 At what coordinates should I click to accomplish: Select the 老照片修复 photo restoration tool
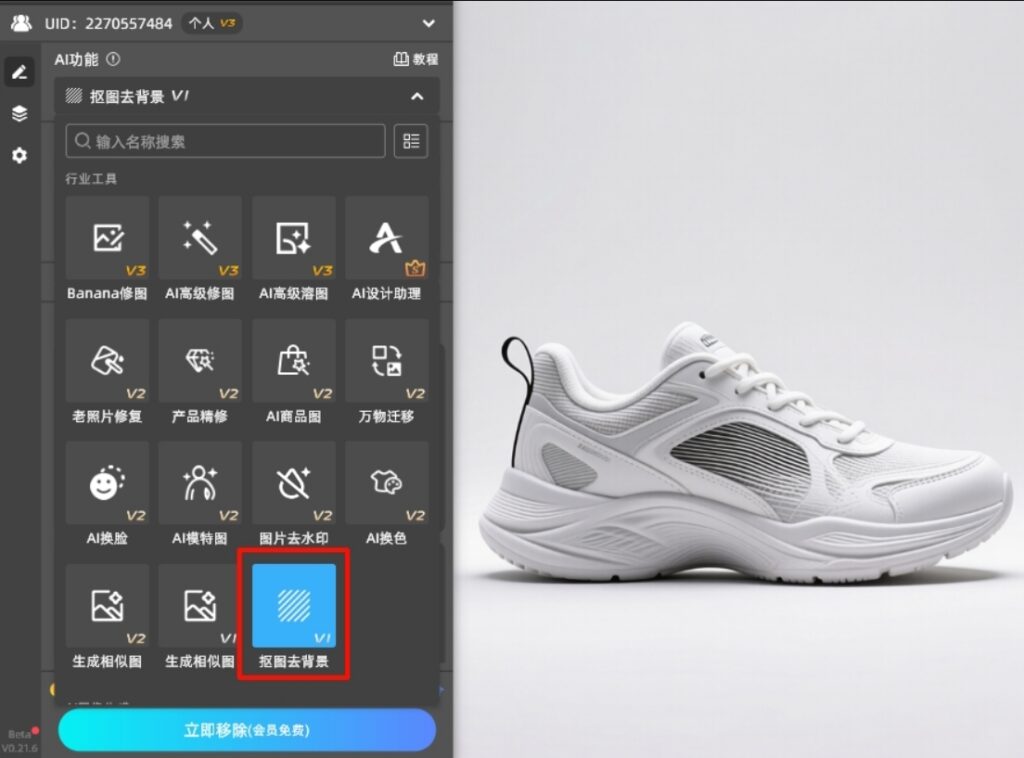pyautogui.click(x=107, y=362)
